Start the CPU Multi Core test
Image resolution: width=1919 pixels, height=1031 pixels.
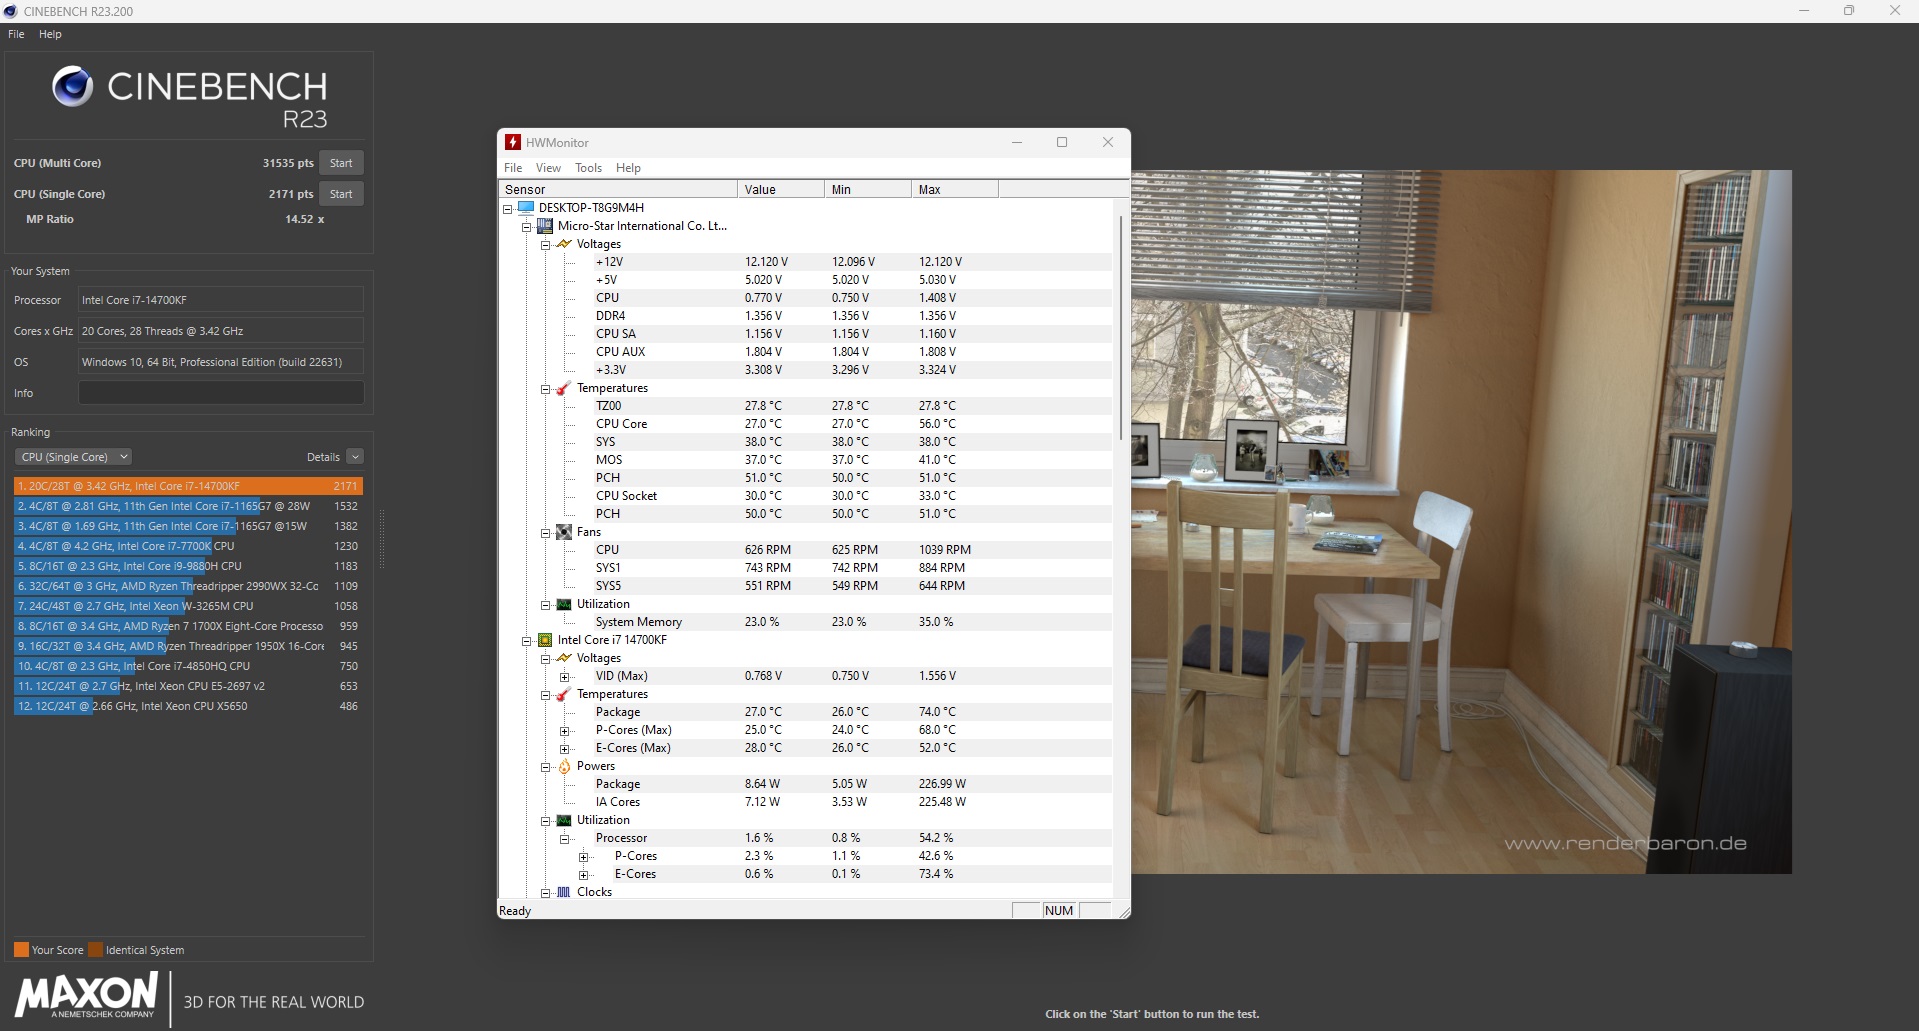pos(341,163)
